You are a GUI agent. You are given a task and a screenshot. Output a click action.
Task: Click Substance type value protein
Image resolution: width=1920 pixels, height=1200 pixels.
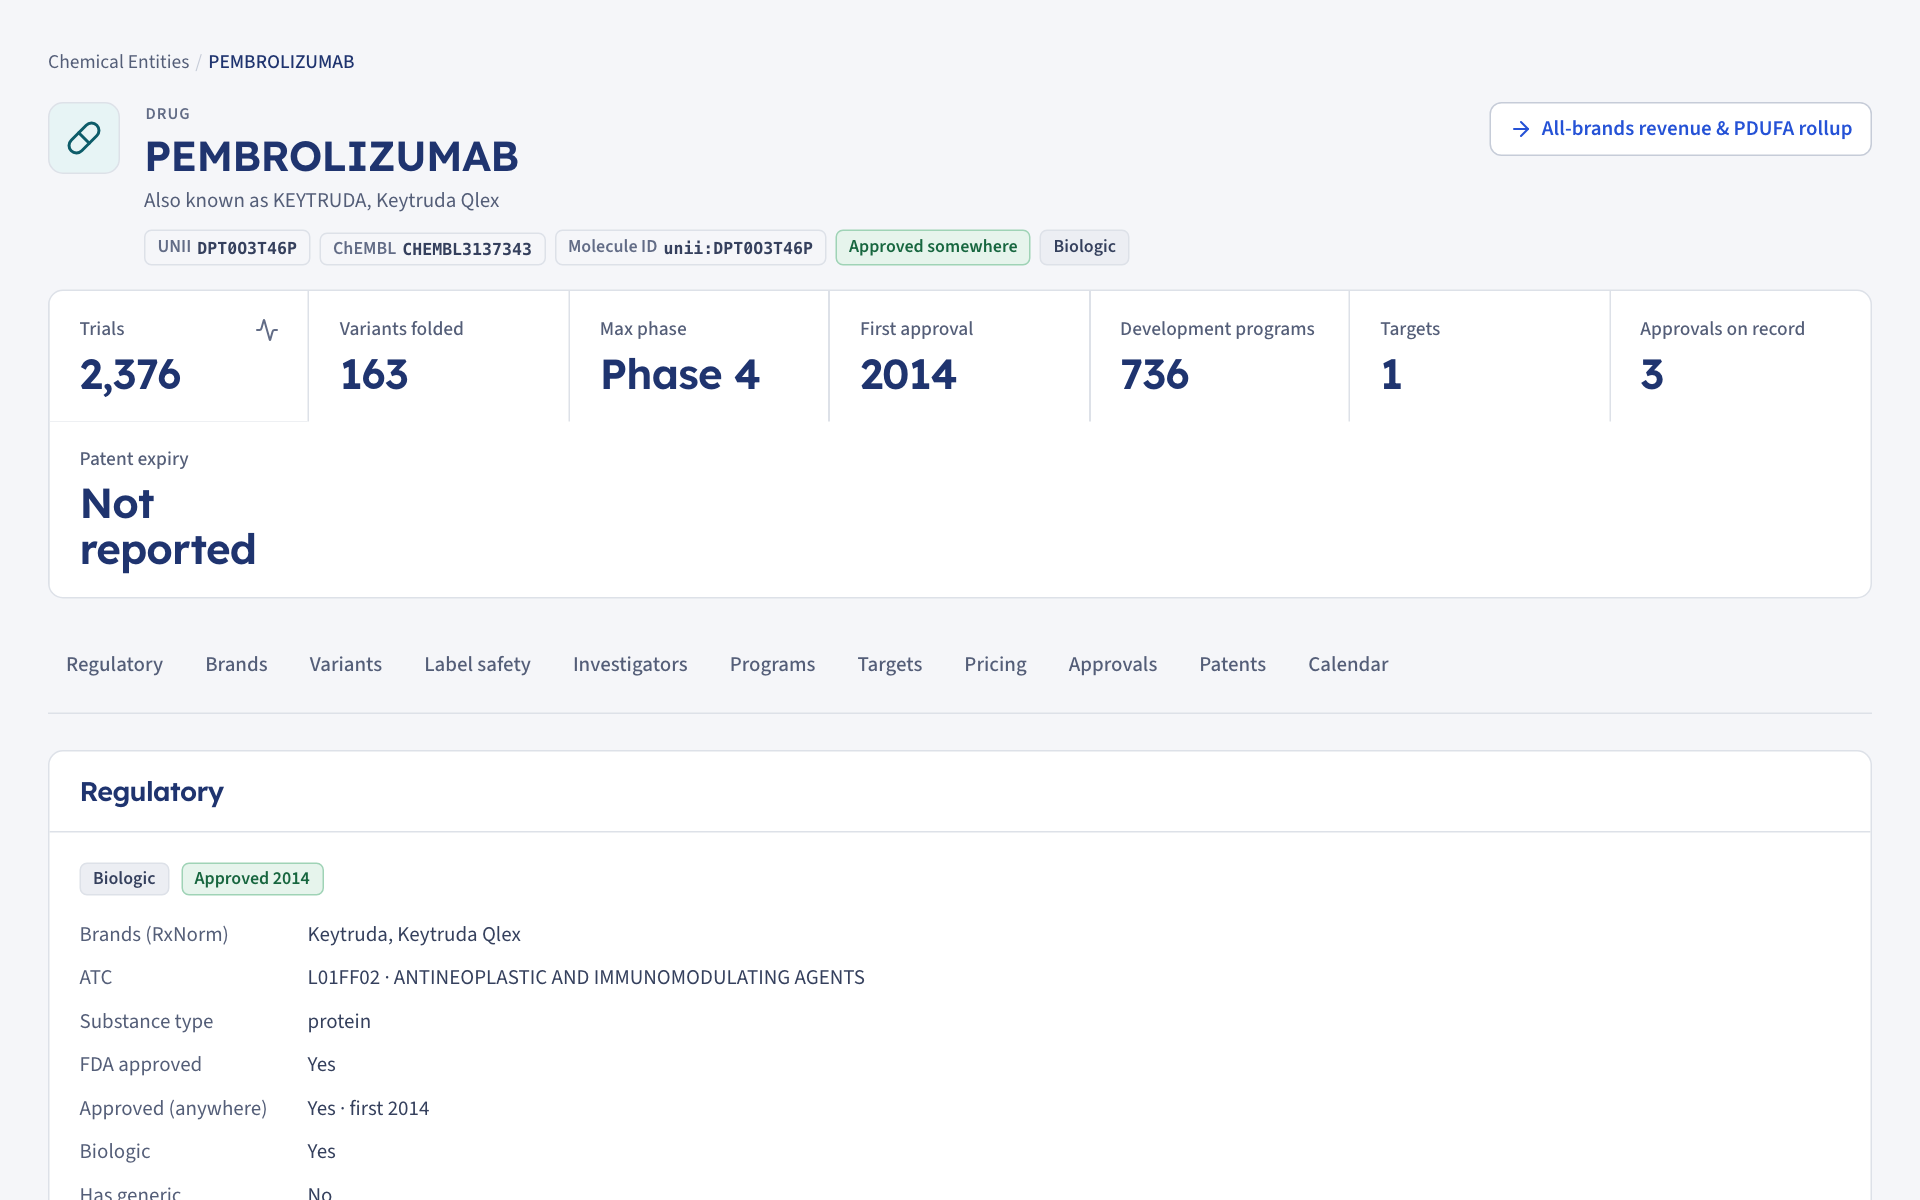(x=339, y=1021)
